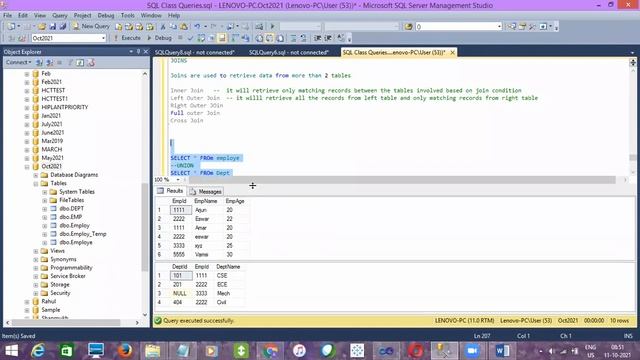Expand the Database Diagrams node
Viewport: 640px width, 360px height.
36,175
